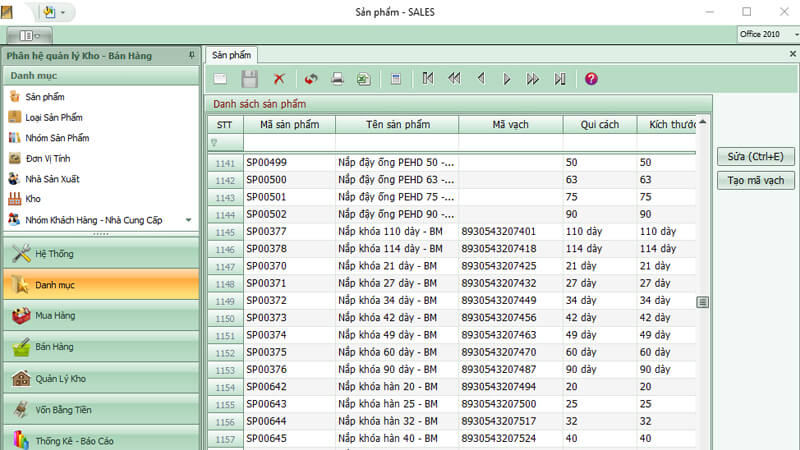Click quick access toolbar customize icon
The width and height of the screenshot is (800, 450).
click(49, 12)
